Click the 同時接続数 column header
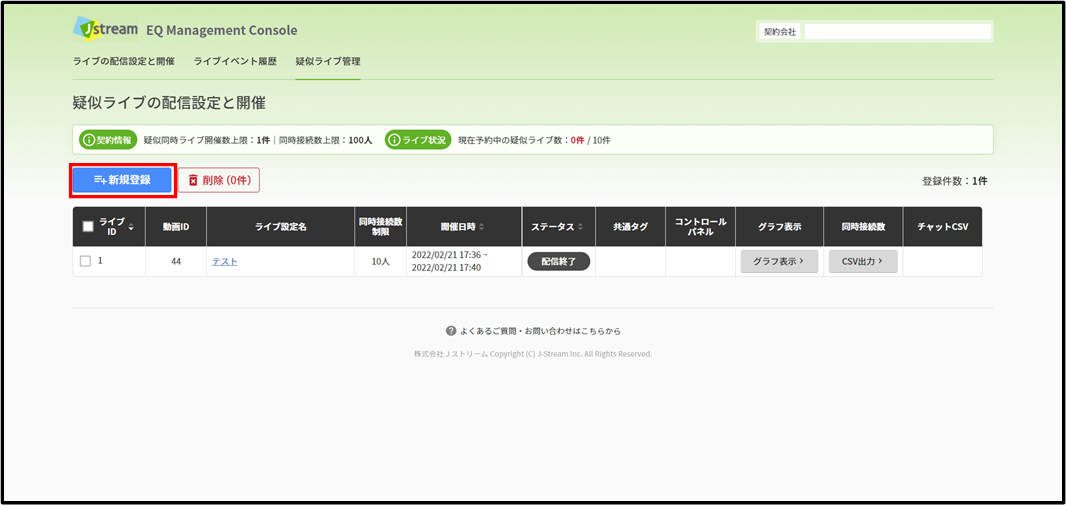 pos(863,226)
